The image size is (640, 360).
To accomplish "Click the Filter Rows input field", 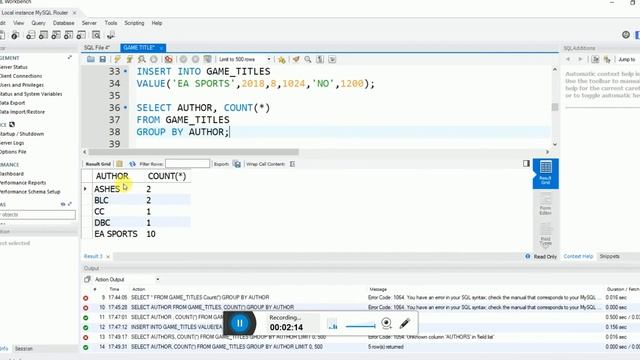I will (187, 164).
